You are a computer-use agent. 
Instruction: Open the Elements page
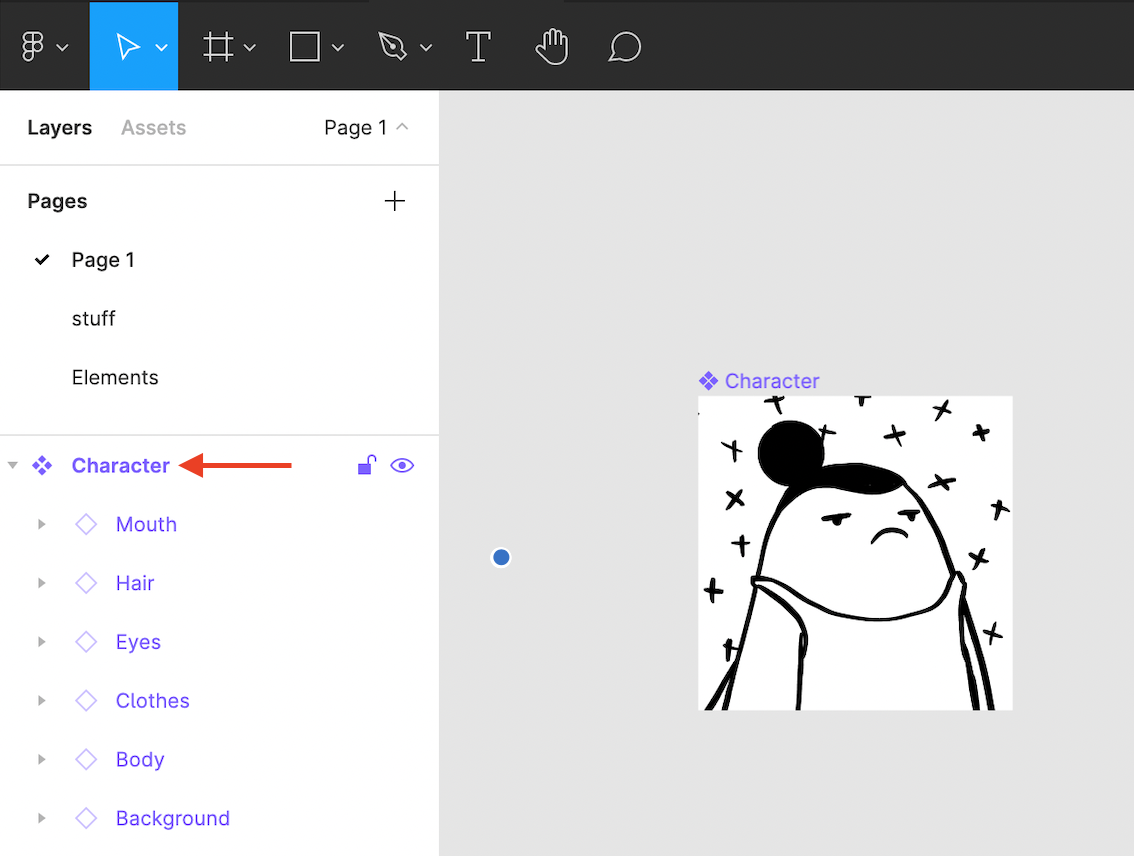click(x=115, y=377)
